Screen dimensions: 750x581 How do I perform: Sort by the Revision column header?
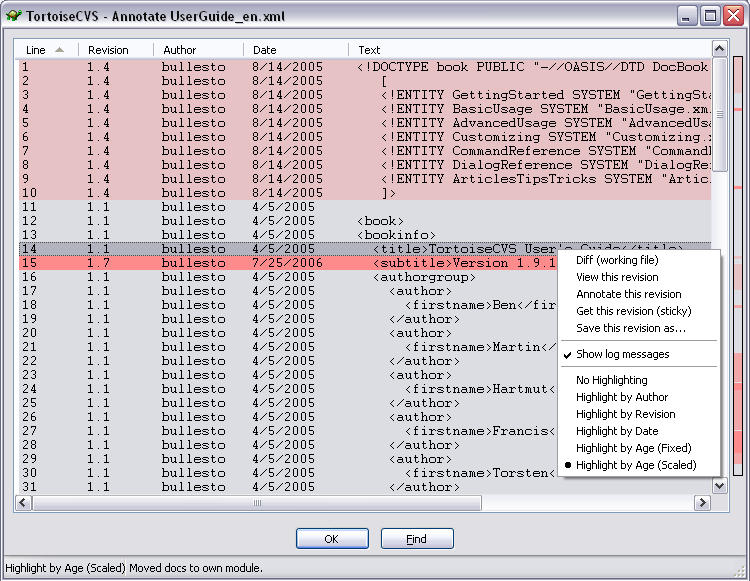point(115,50)
